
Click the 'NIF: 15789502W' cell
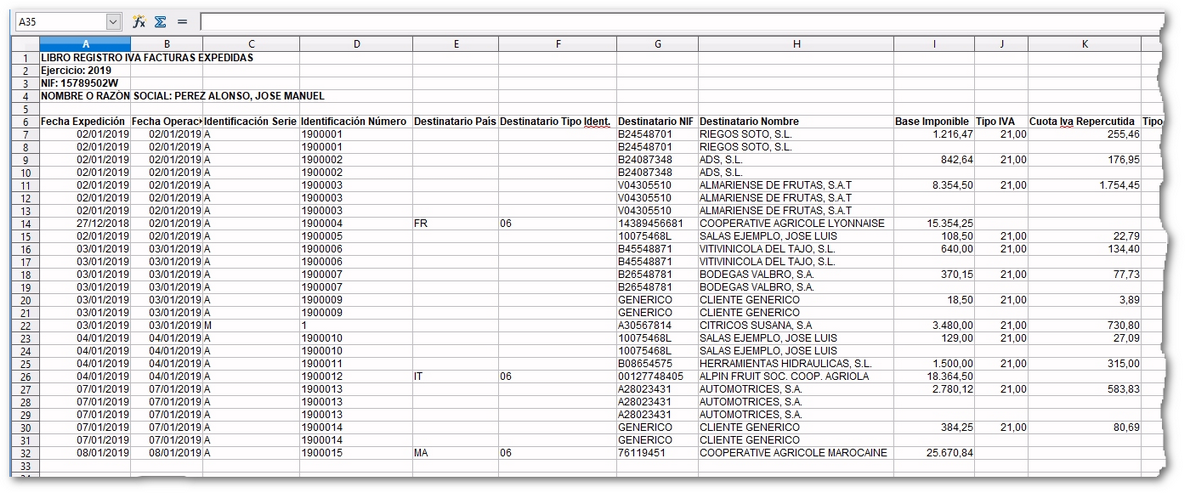coord(85,83)
